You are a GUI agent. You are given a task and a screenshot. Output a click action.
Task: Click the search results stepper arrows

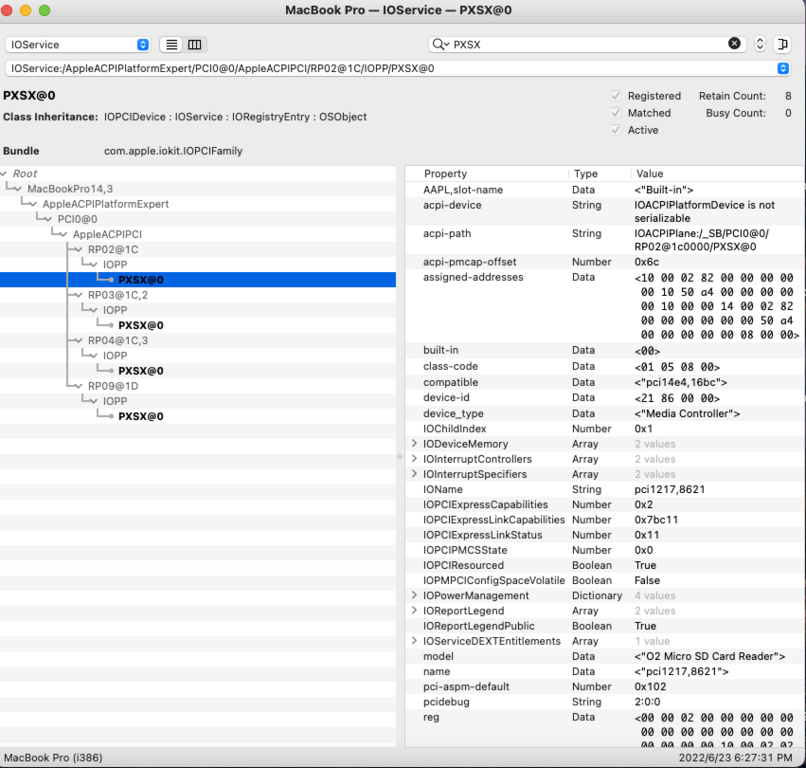(760, 44)
